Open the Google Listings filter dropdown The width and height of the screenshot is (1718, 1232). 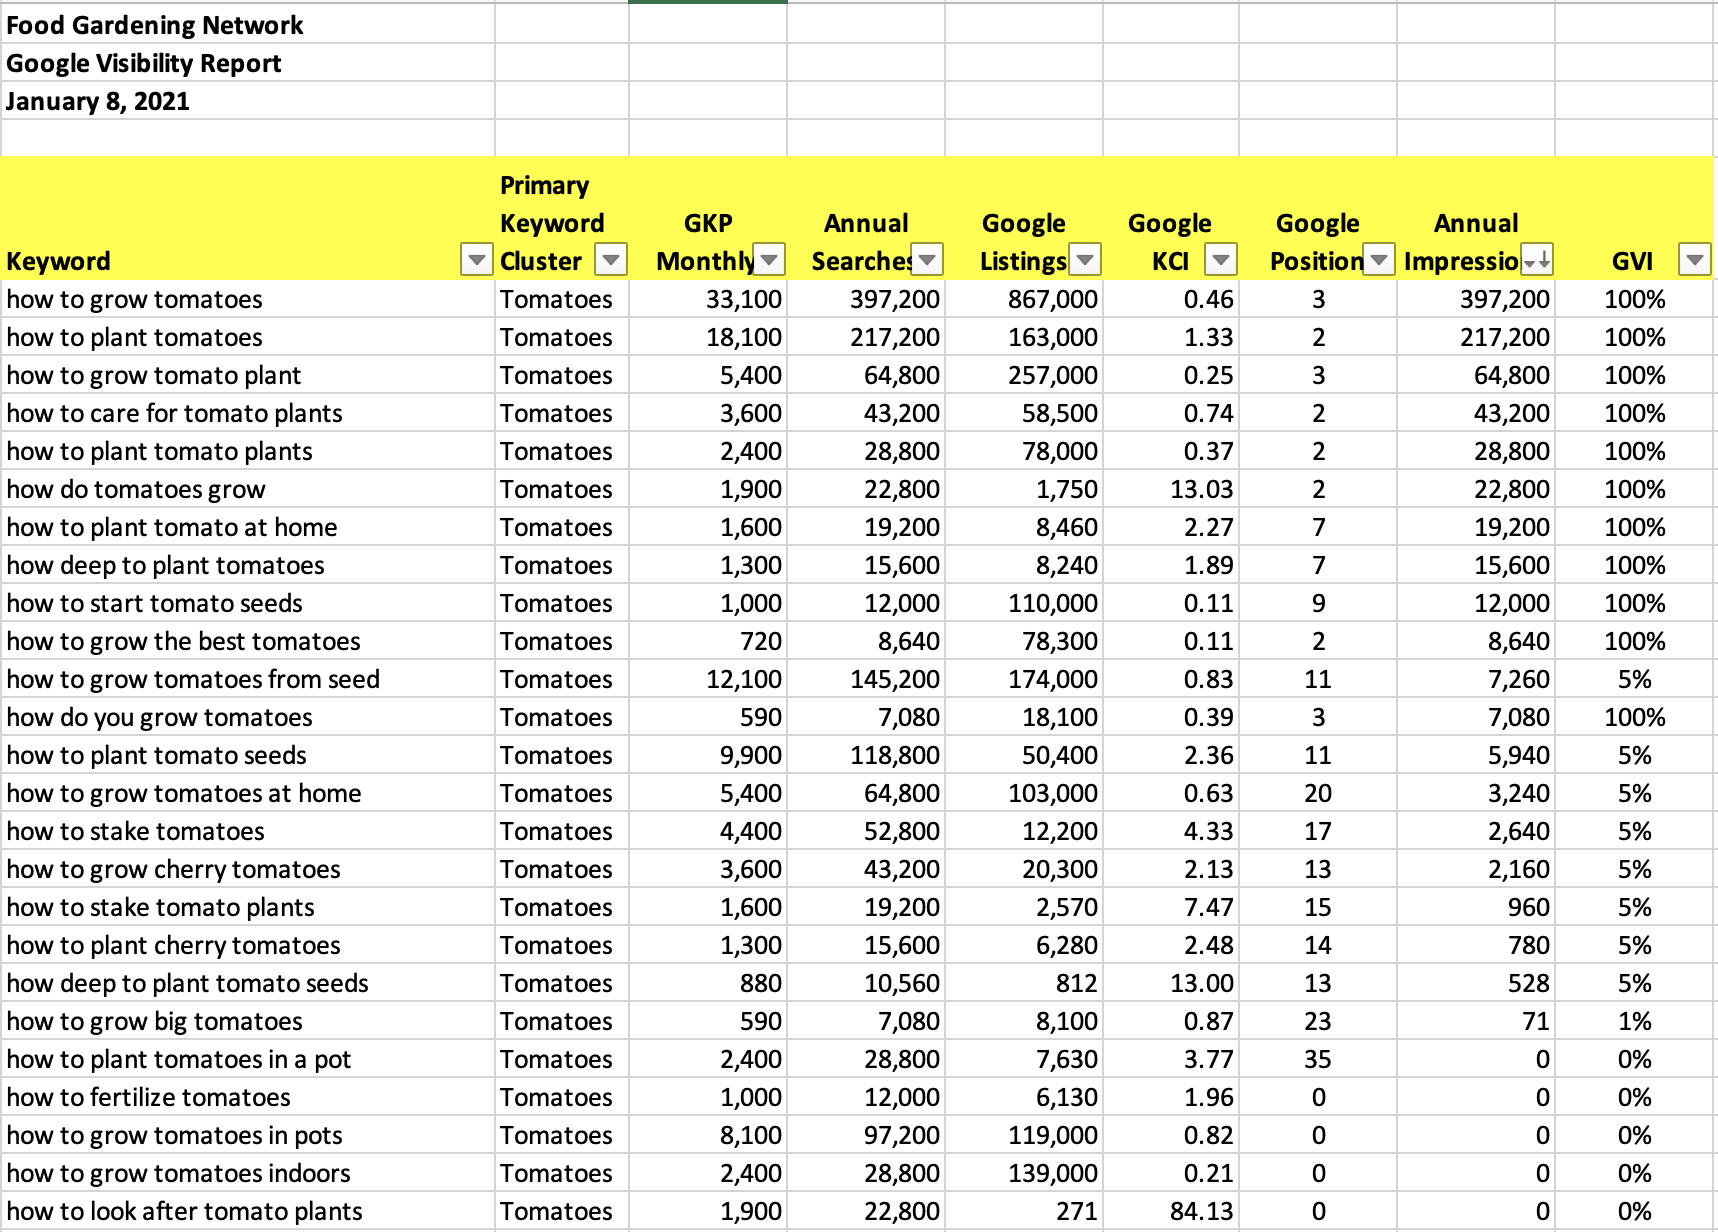(1085, 259)
